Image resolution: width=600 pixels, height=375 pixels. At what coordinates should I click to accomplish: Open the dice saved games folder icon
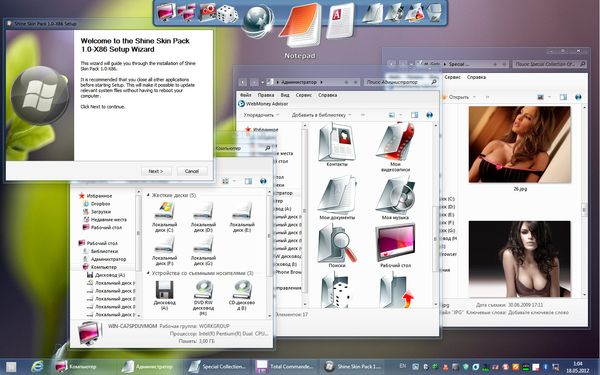pos(335,290)
